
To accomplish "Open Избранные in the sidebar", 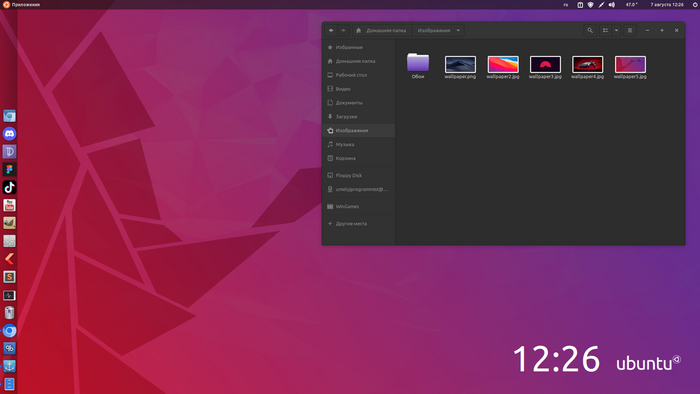I will point(358,47).
